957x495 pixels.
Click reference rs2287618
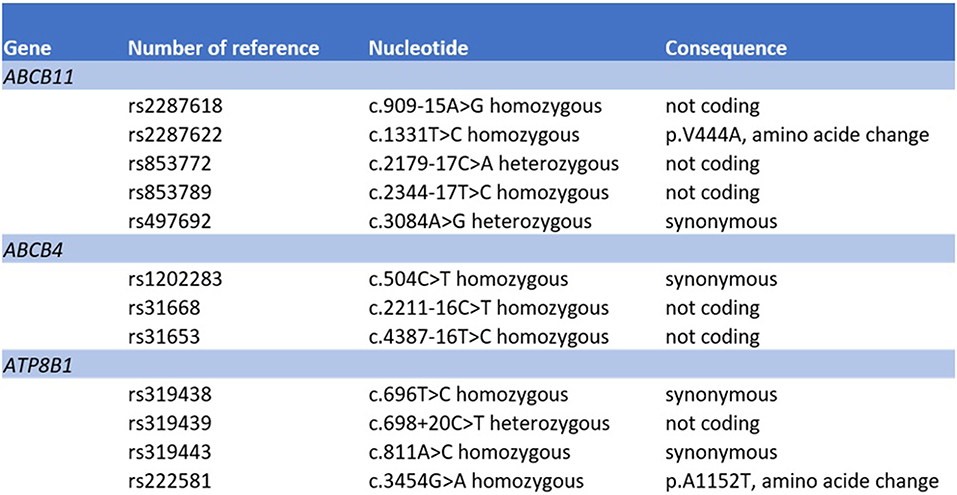[x=173, y=106]
